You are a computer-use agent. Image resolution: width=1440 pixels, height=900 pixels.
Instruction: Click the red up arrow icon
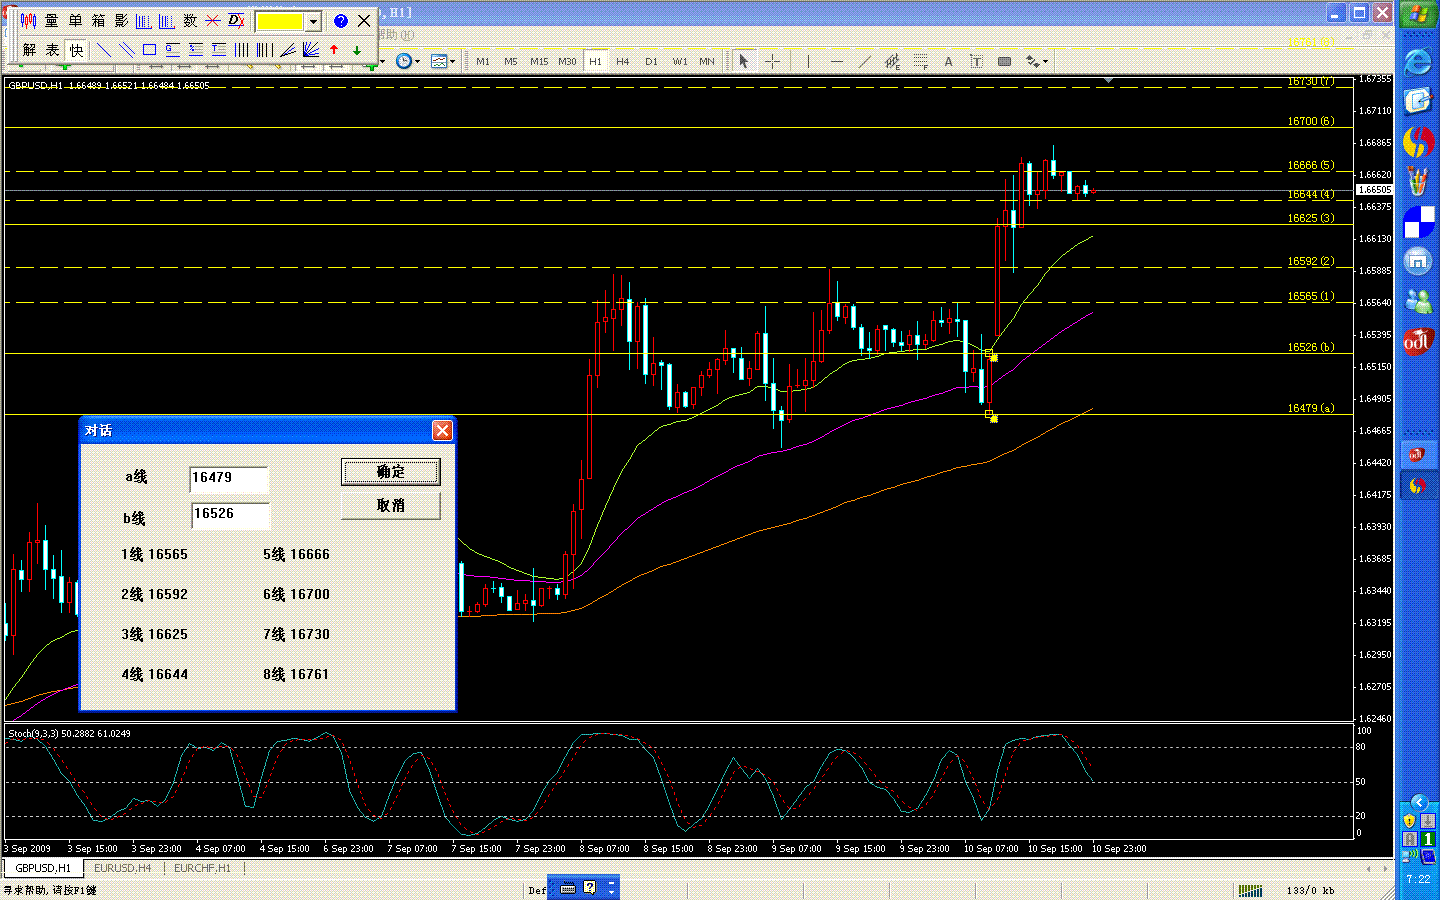[x=334, y=49]
